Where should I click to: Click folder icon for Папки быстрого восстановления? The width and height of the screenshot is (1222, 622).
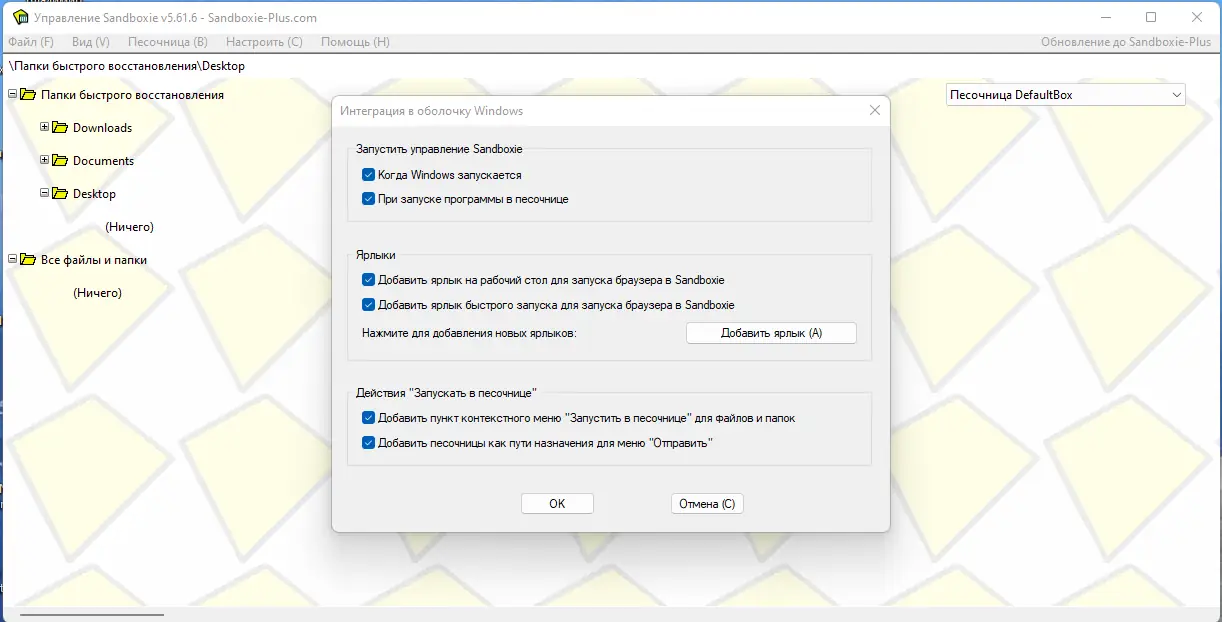29,95
